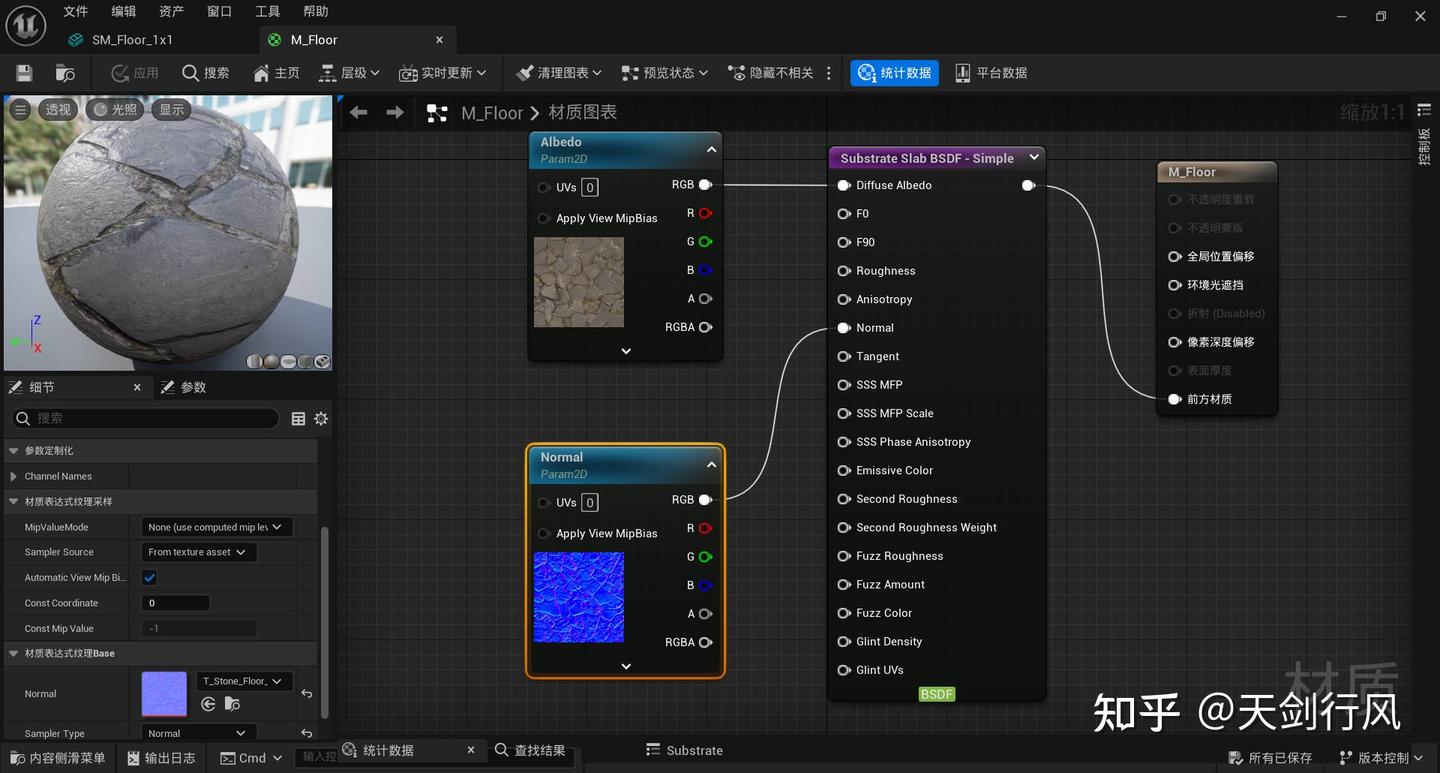Collapse the Albedo node with its chevron
1440x773 pixels.
(711, 150)
